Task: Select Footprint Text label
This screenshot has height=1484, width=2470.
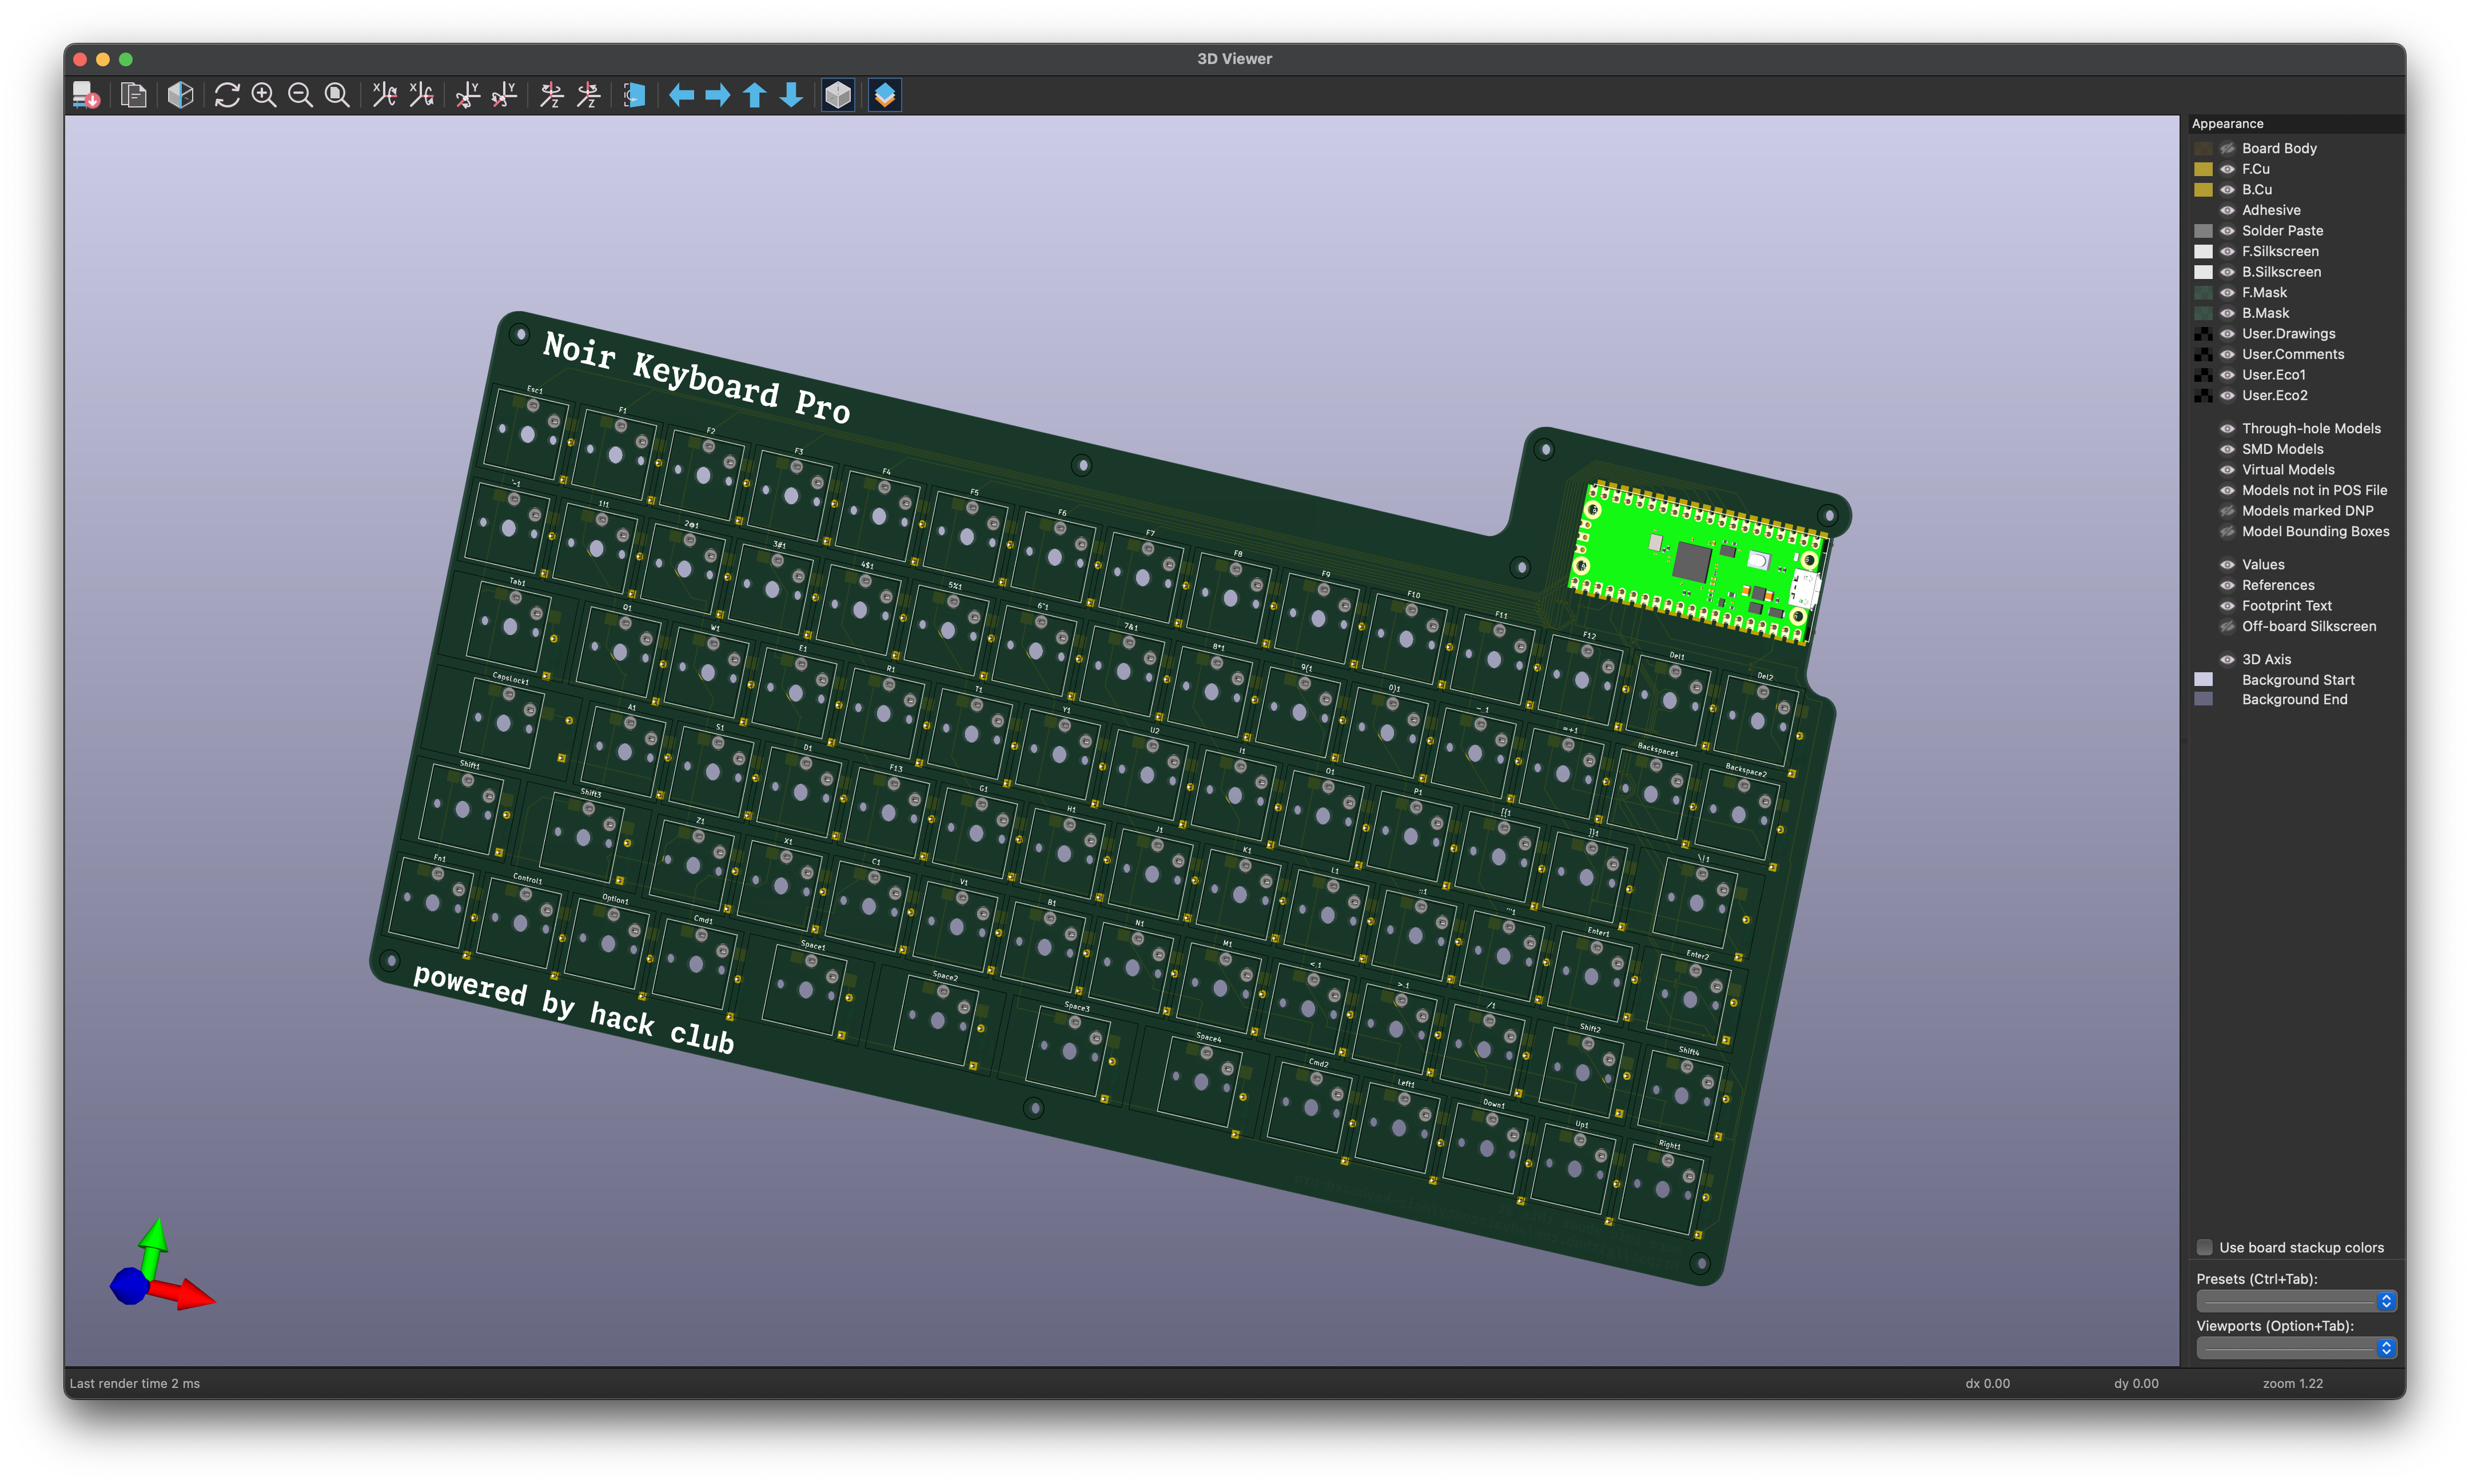Action: [2286, 606]
